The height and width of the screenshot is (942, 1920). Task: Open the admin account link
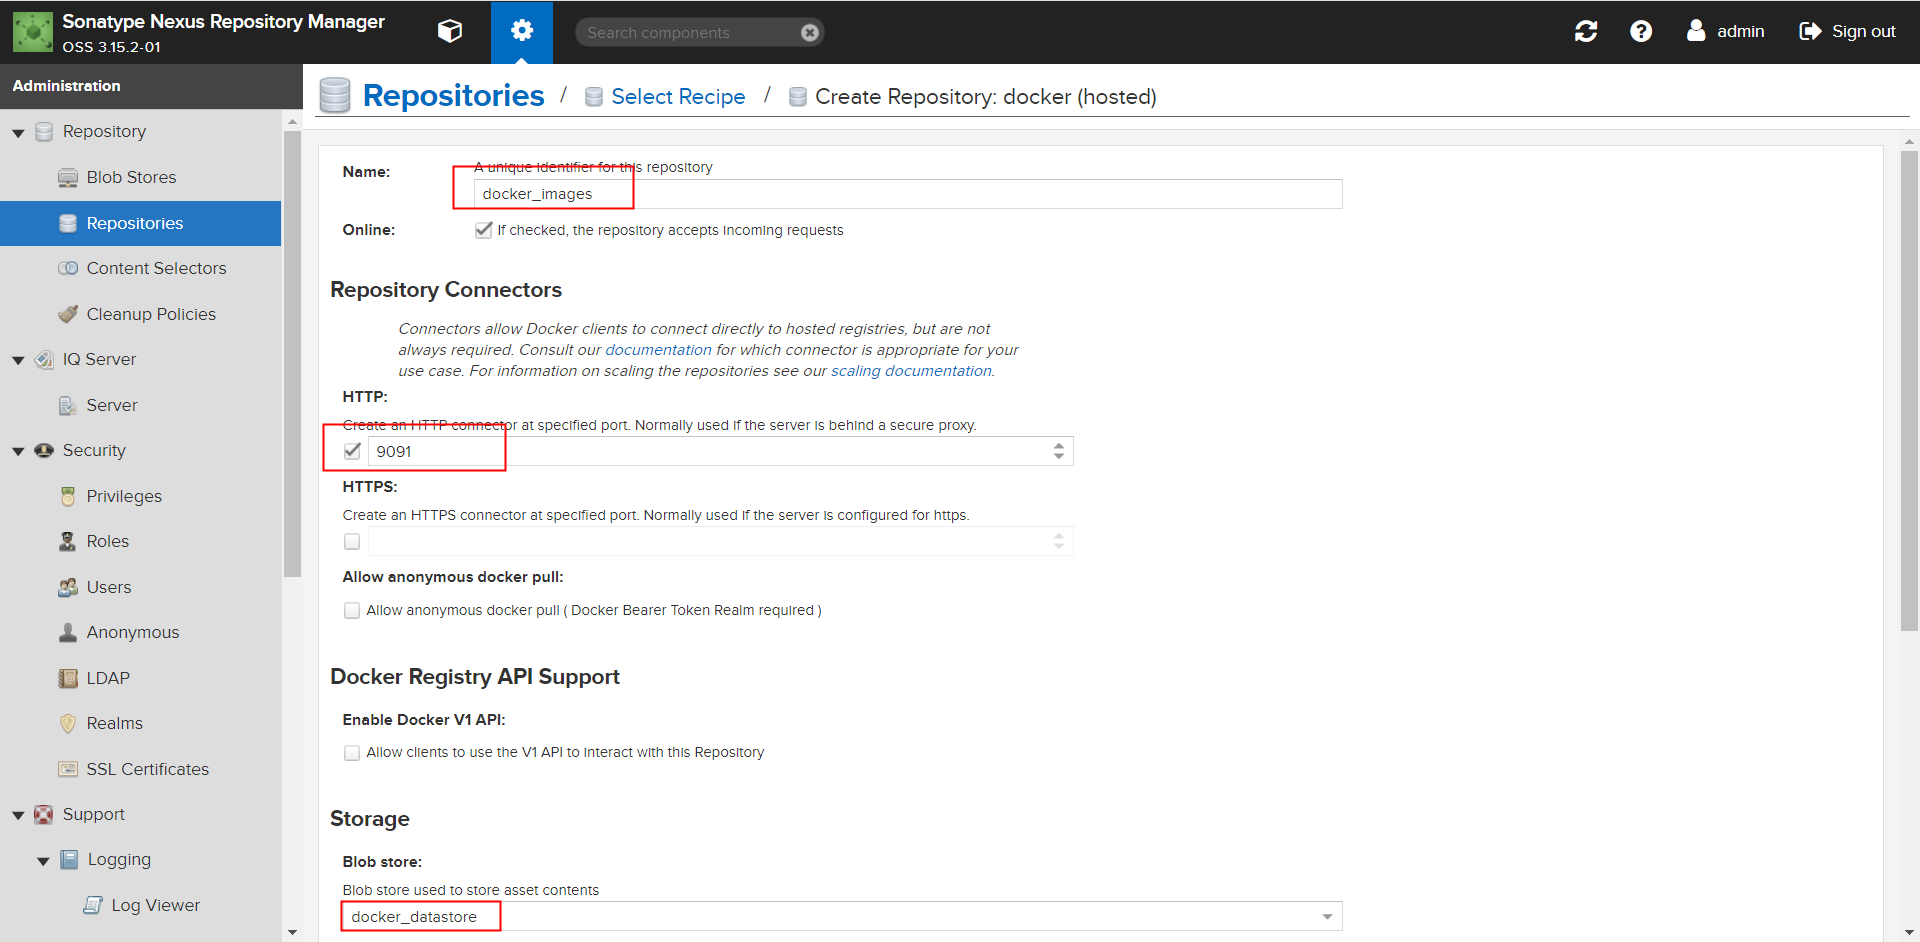click(1726, 31)
